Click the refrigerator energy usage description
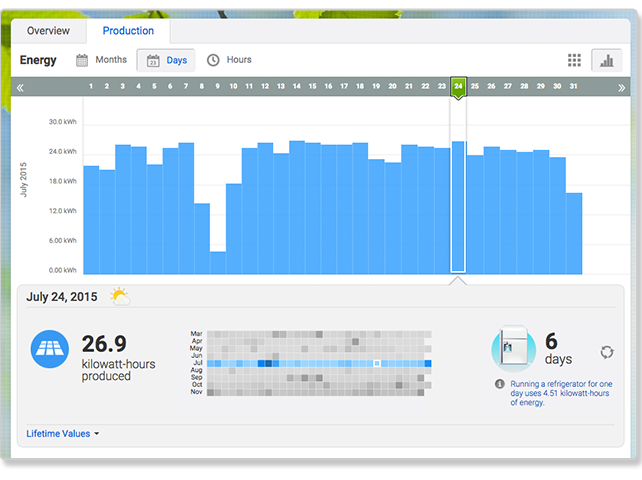The image size is (642, 480). pos(561,393)
